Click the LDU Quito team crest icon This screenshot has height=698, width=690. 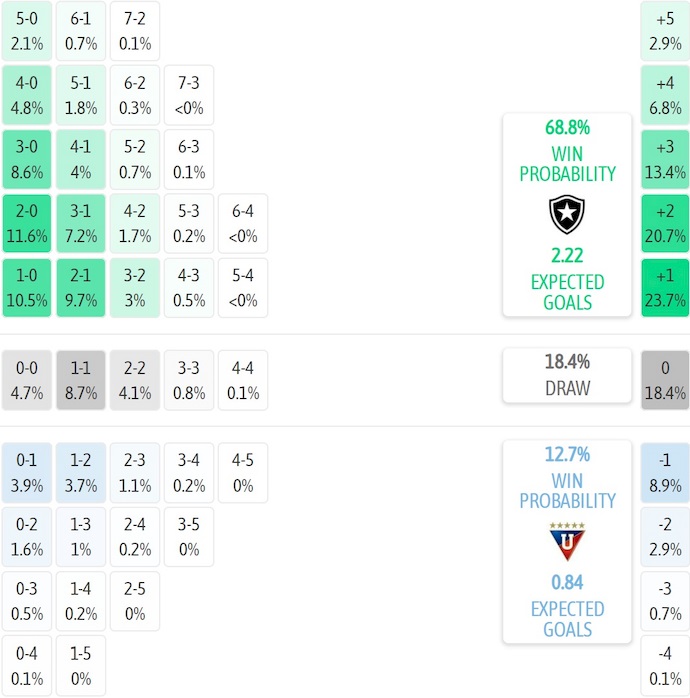pos(567,541)
